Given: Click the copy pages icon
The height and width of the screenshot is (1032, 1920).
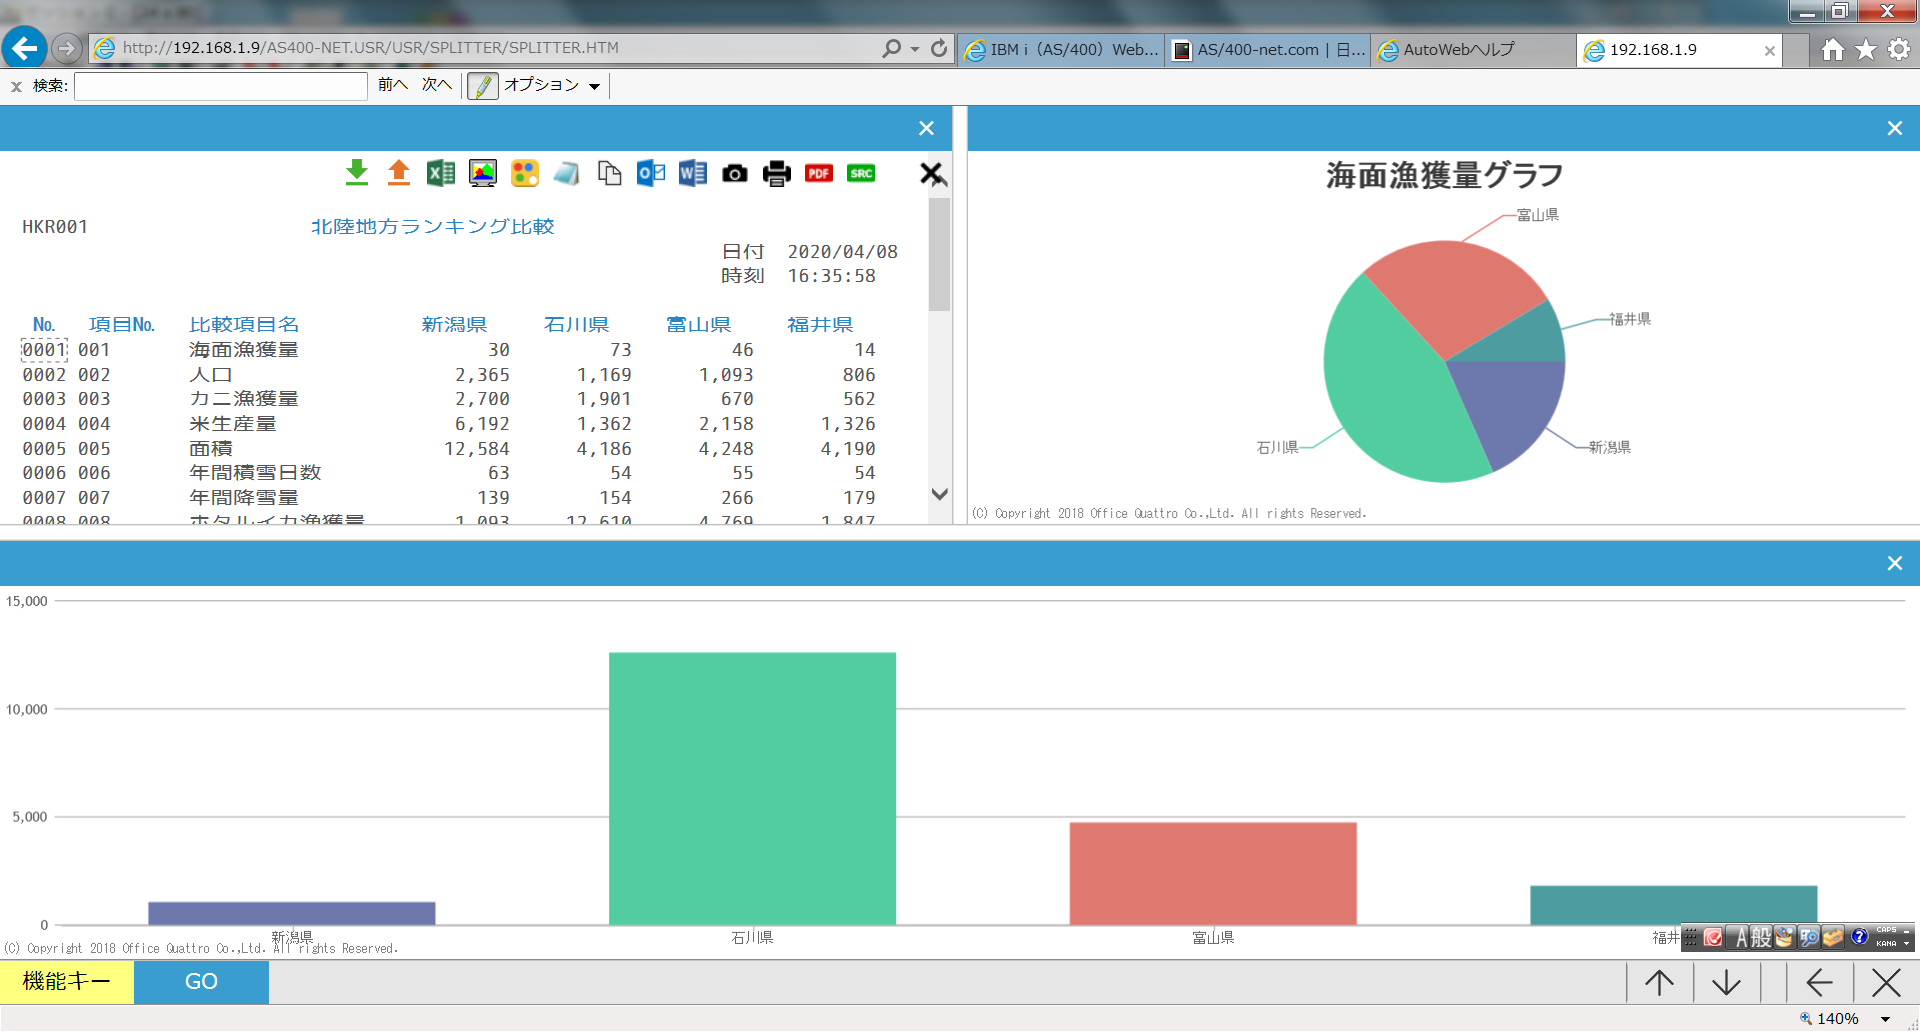Looking at the screenshot, I should (x=609, y=173).
